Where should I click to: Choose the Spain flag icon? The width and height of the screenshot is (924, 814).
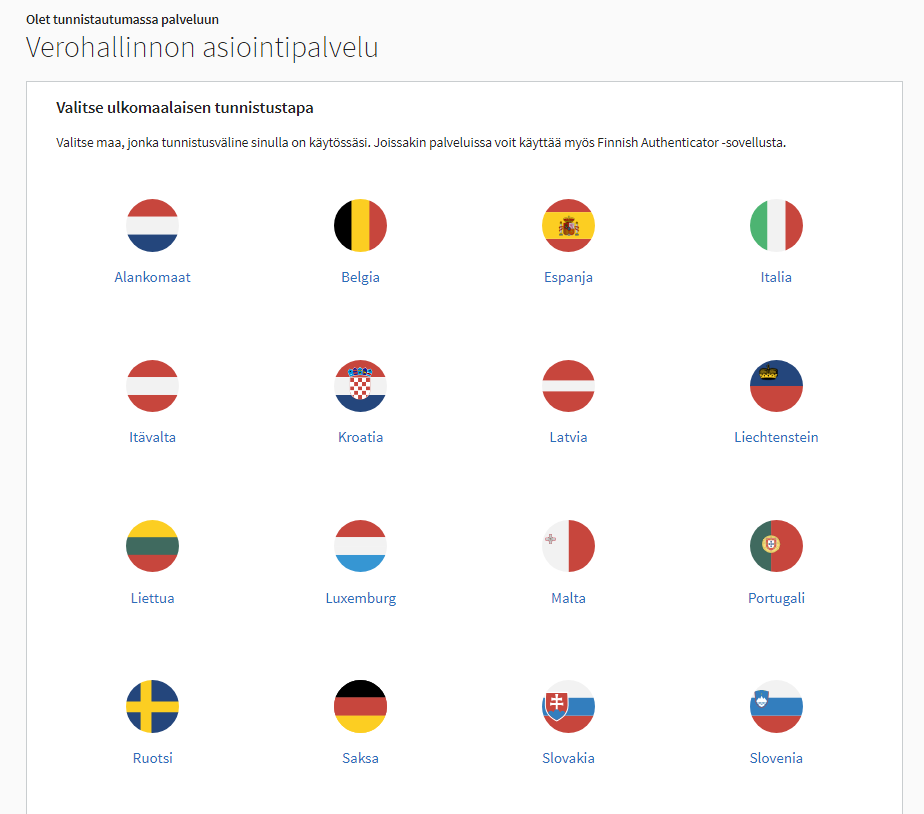coord(568,225)
